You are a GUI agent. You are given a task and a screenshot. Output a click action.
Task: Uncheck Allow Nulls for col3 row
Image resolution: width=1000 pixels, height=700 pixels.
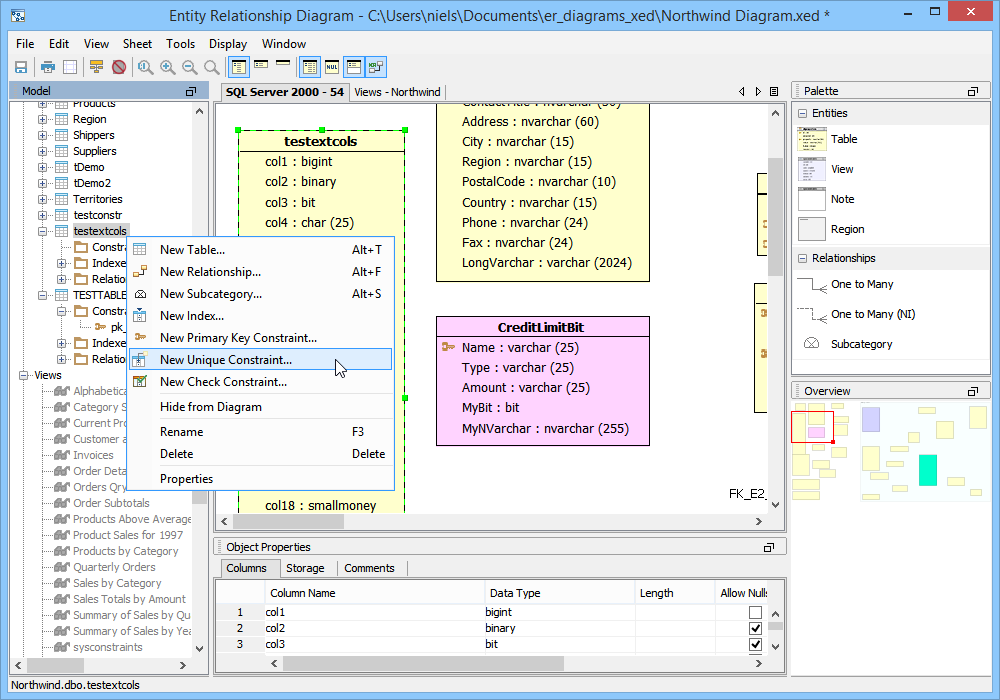[755, 644]
